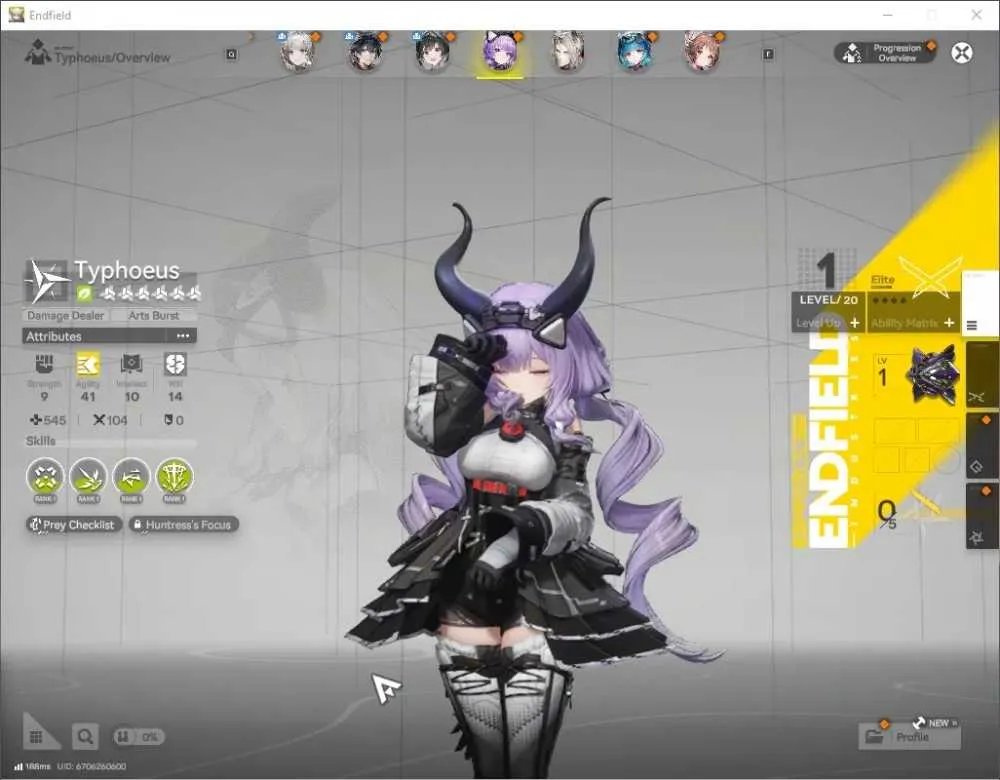Open the third skill icon in Skills
The height and width of the screenshot is (780, 1000).
pyautogui.click(x=131, y=477)
